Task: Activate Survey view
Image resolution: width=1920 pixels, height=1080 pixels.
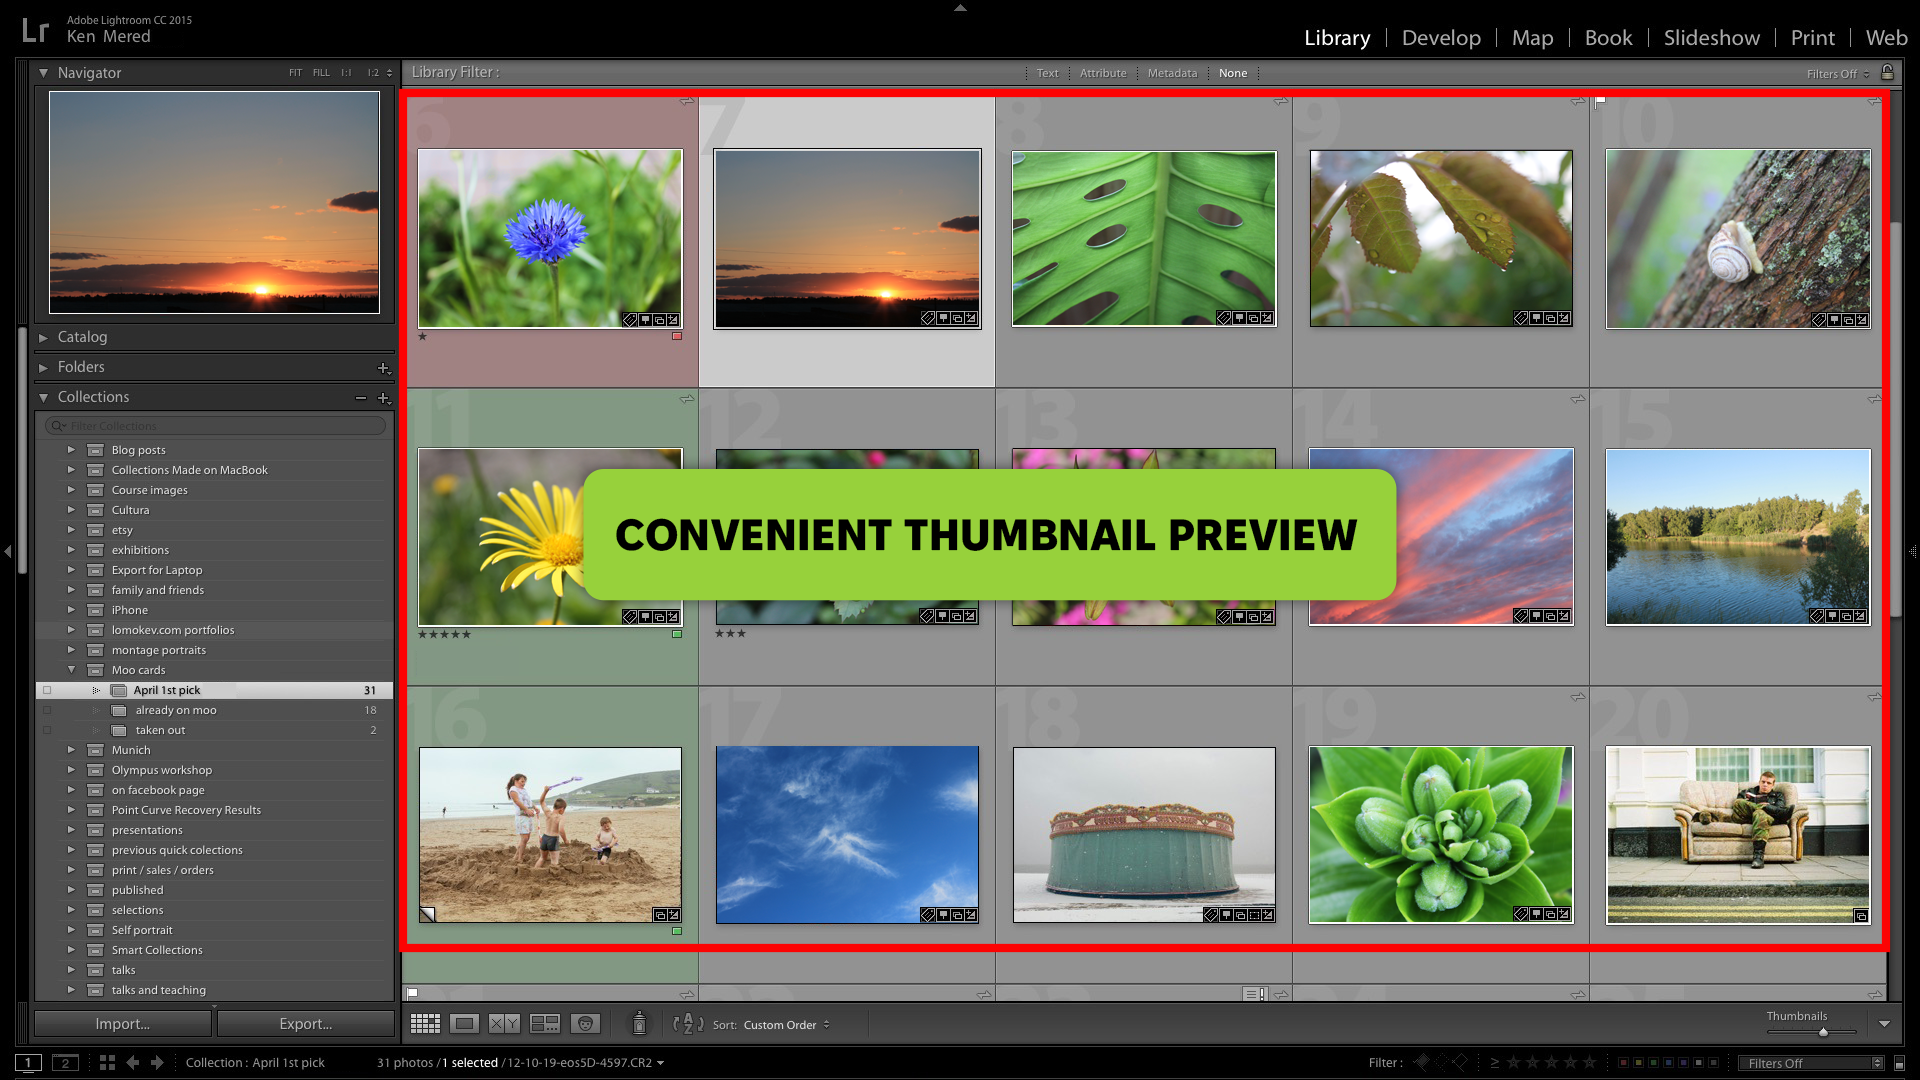Action: 545,1023
